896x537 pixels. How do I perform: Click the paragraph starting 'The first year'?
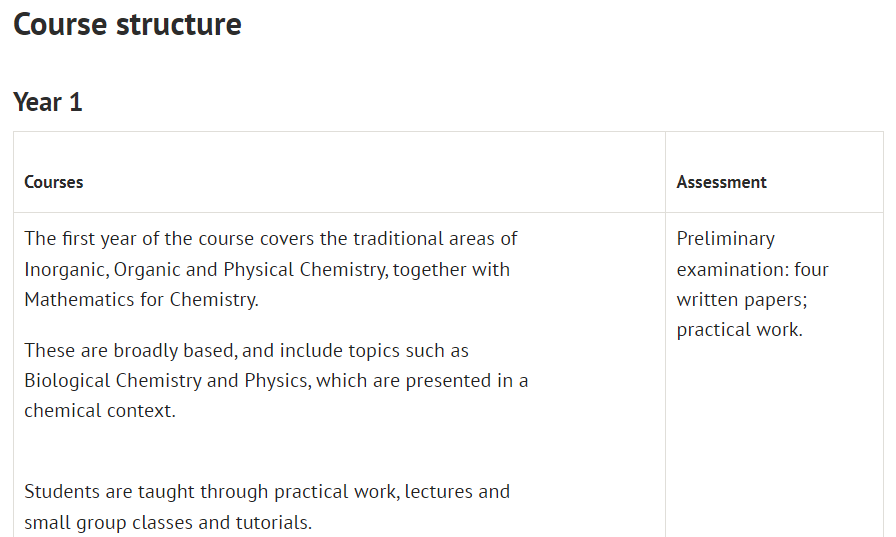tap(271, 269)
